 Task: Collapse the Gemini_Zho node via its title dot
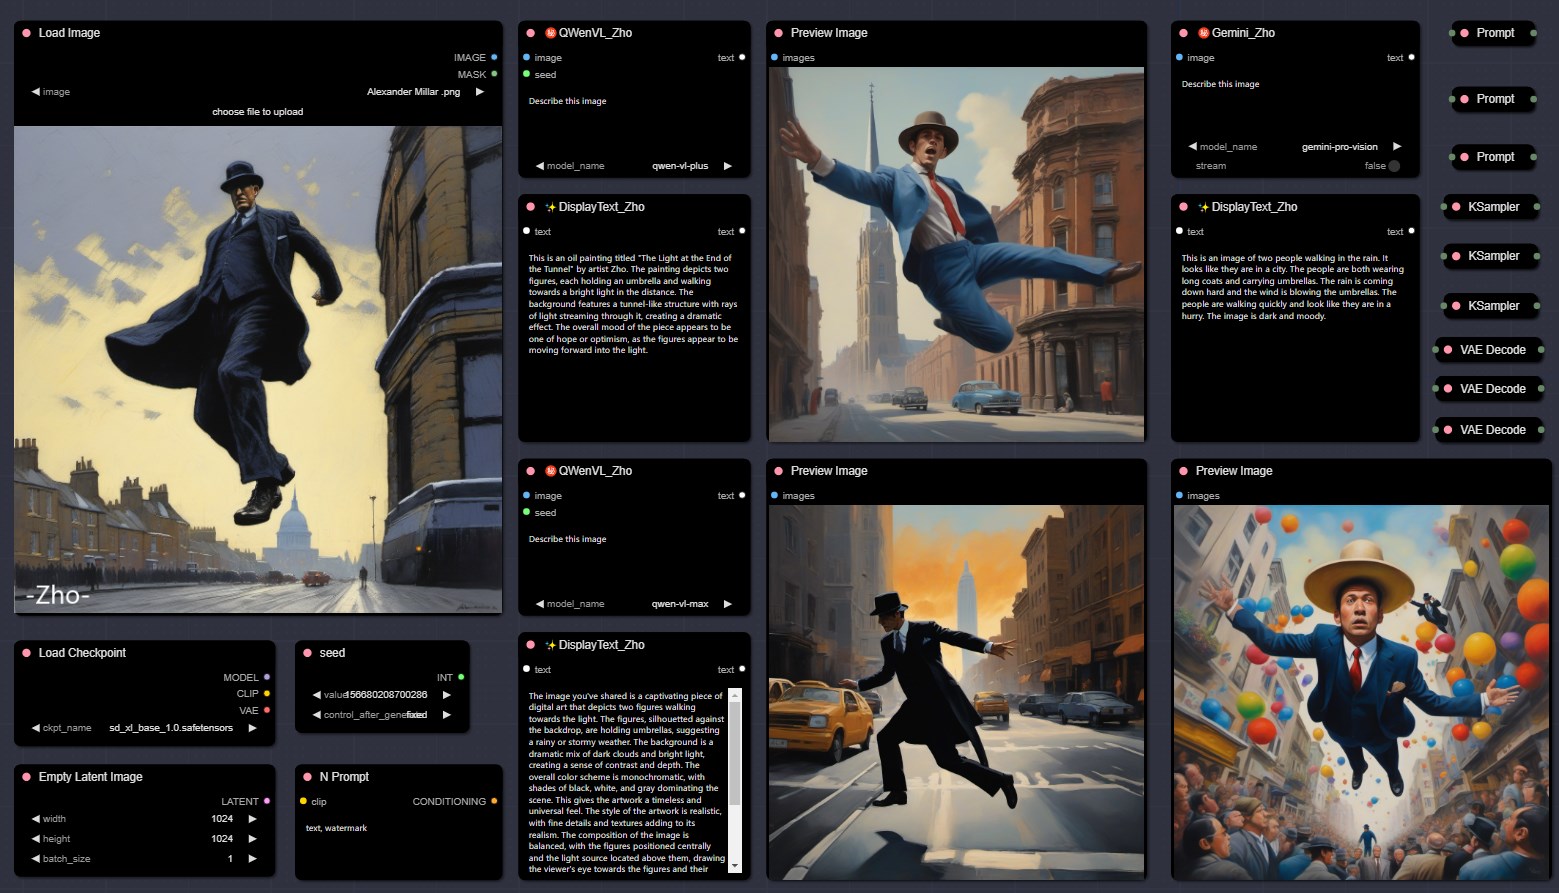click(1183, 33)
